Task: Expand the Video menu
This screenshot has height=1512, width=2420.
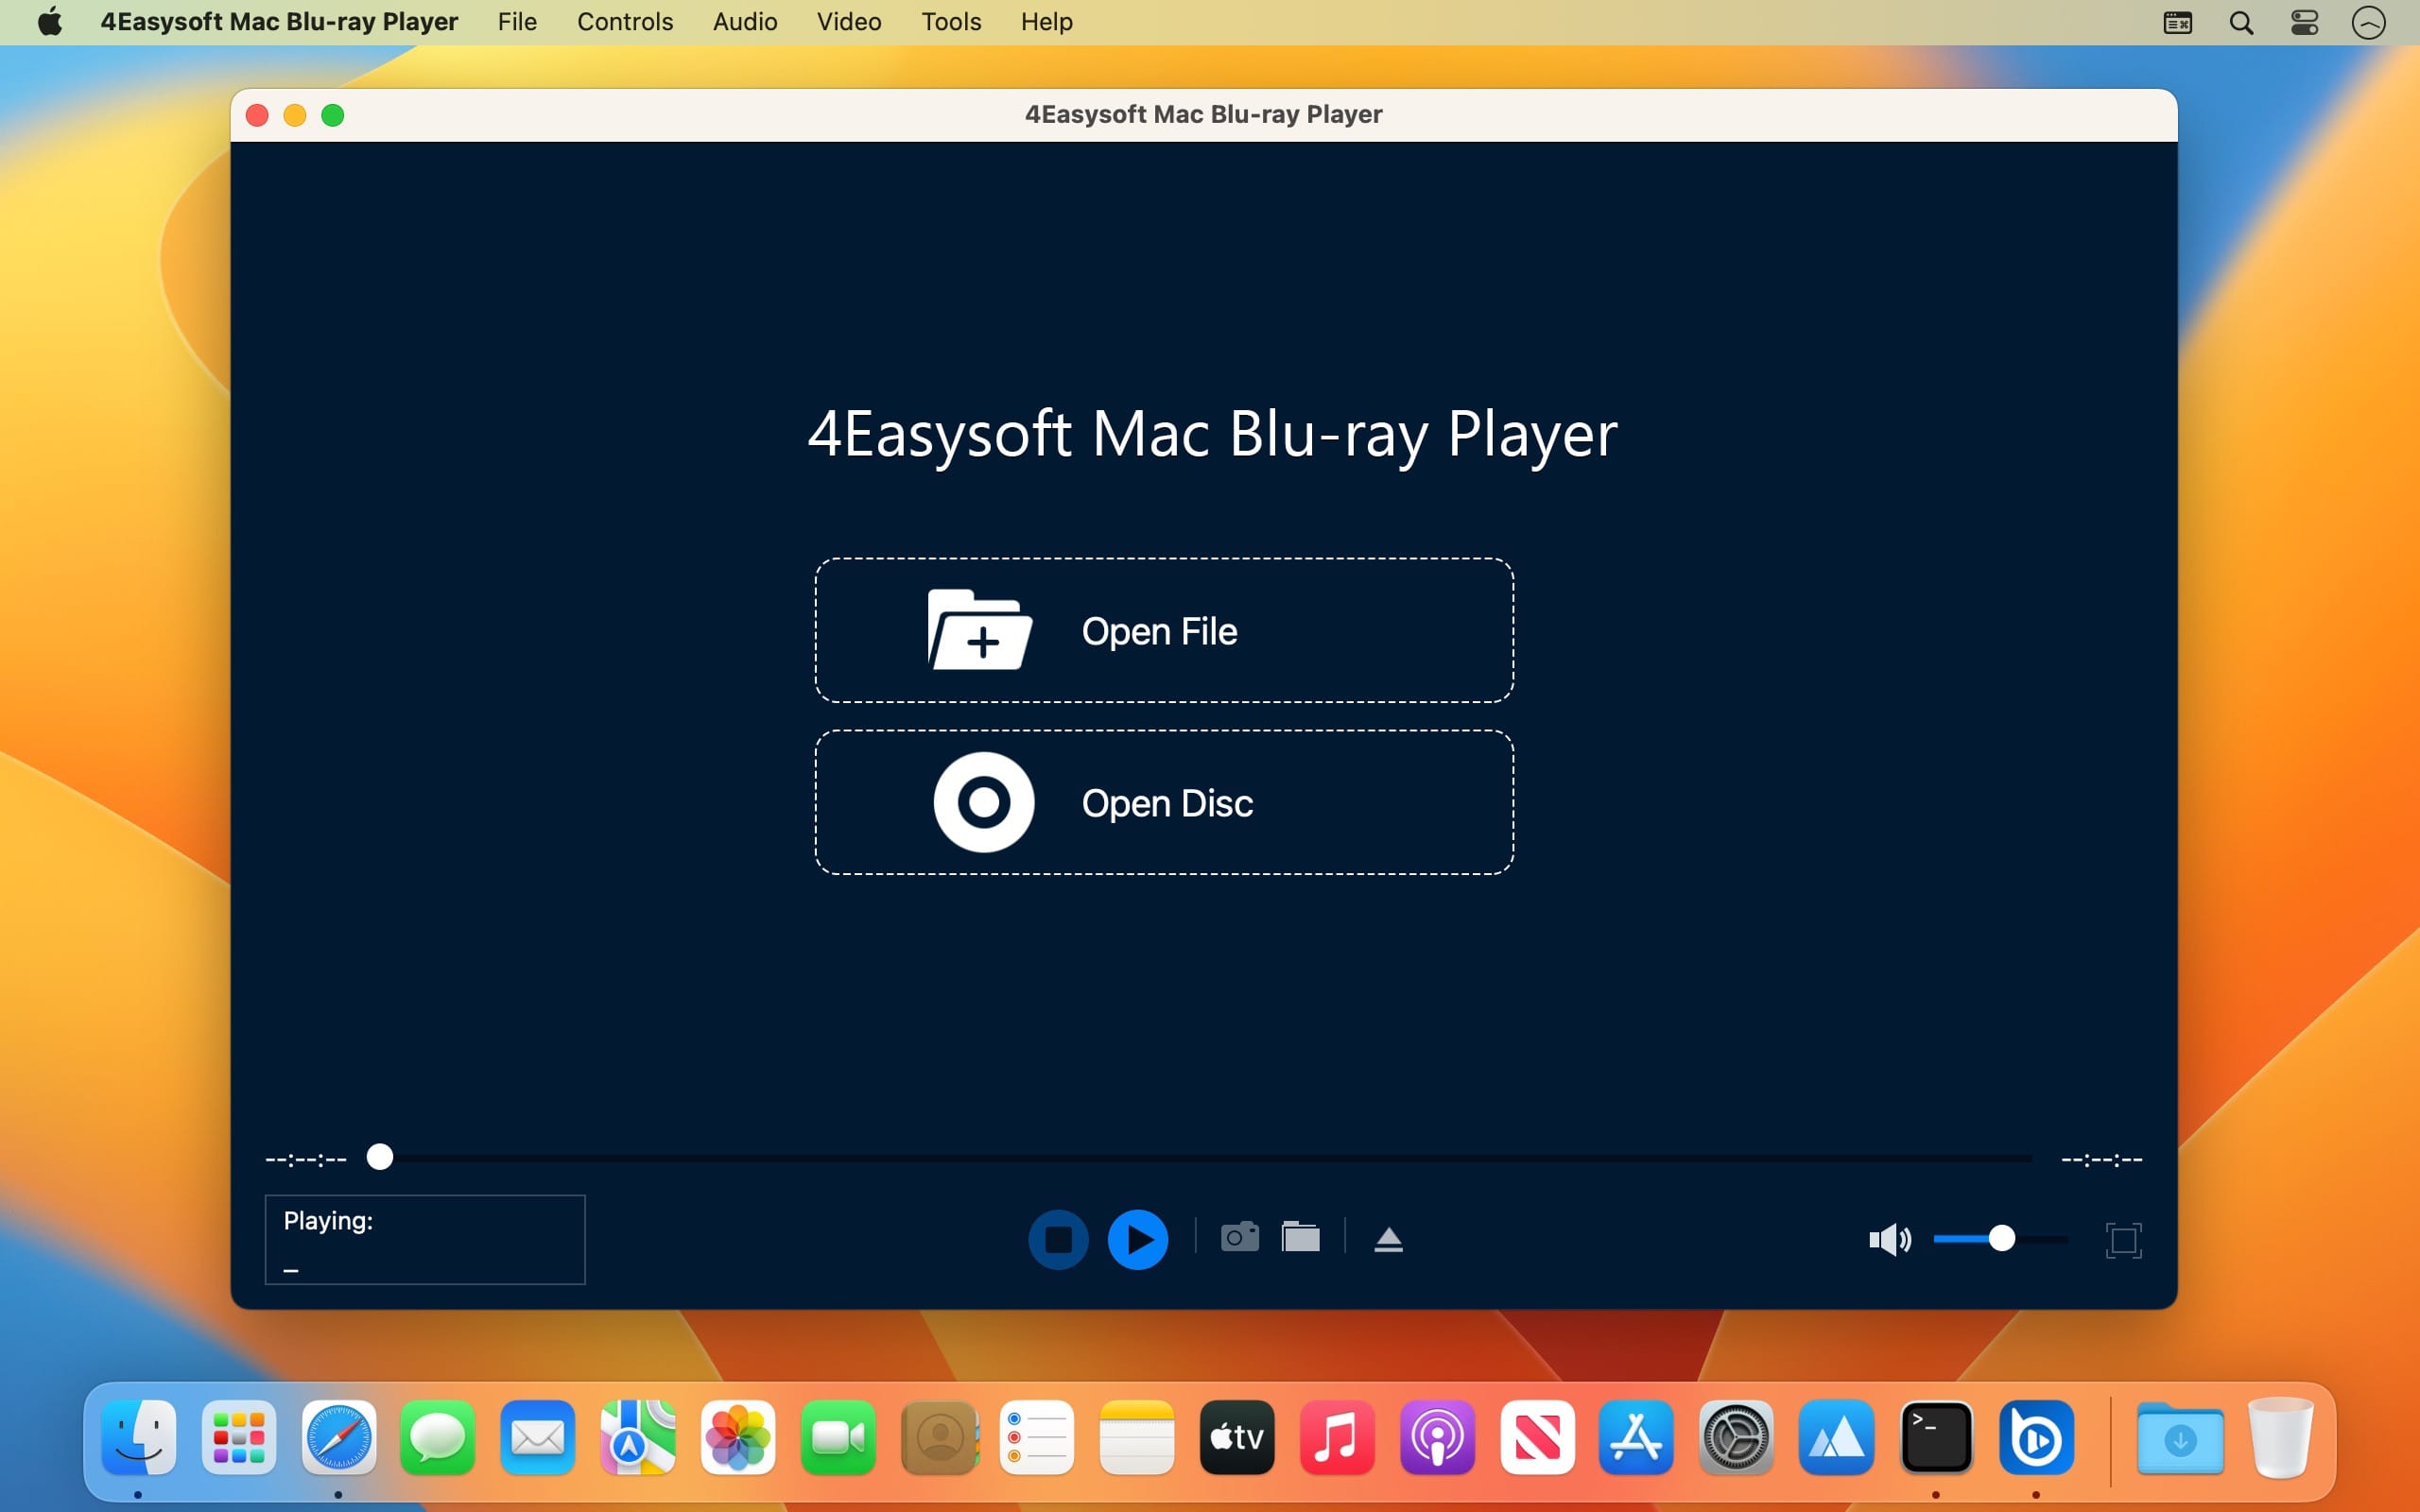Action: click(x=849, y=22)
